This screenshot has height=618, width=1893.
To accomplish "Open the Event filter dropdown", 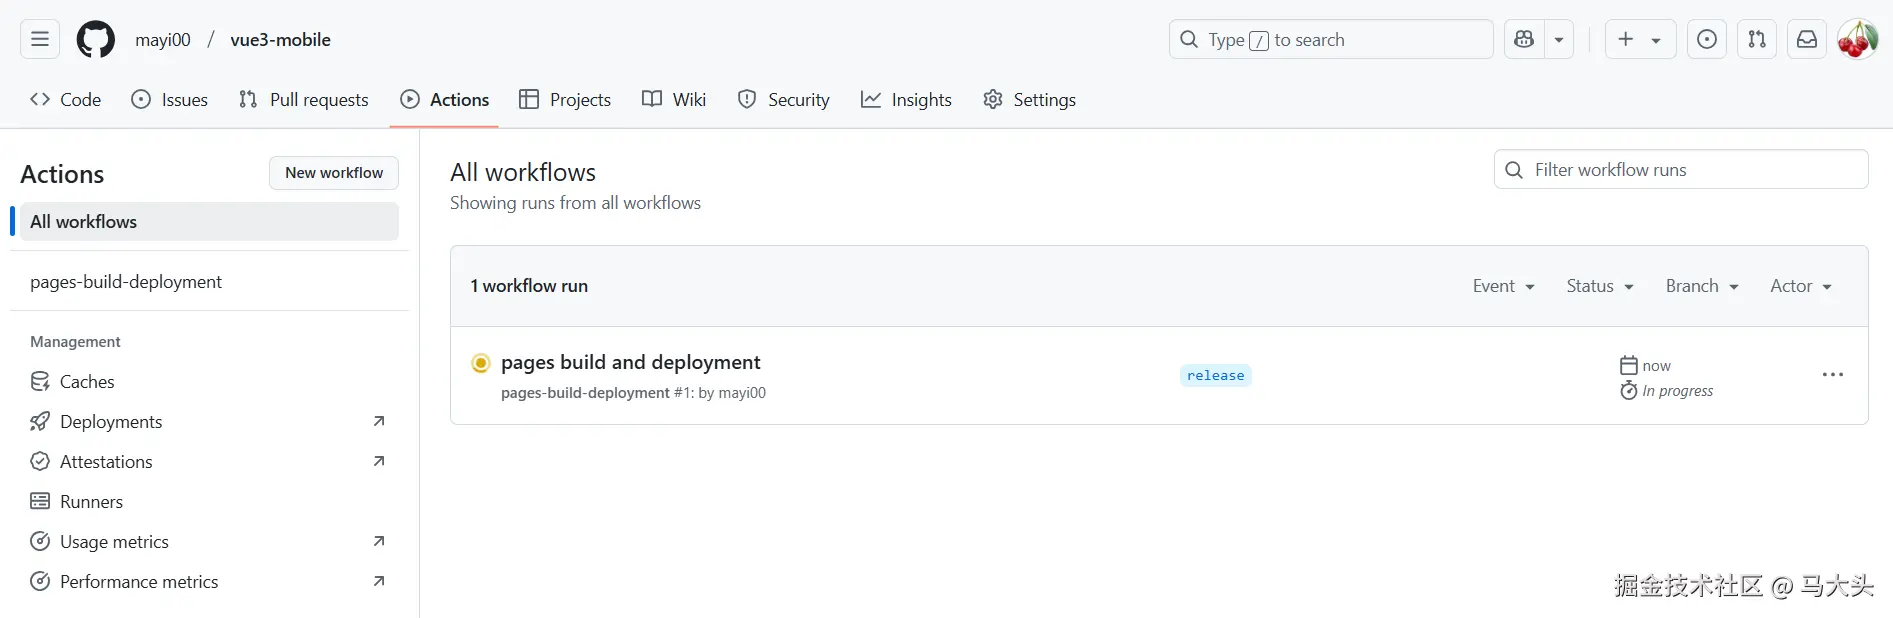I will [1503, 286].
